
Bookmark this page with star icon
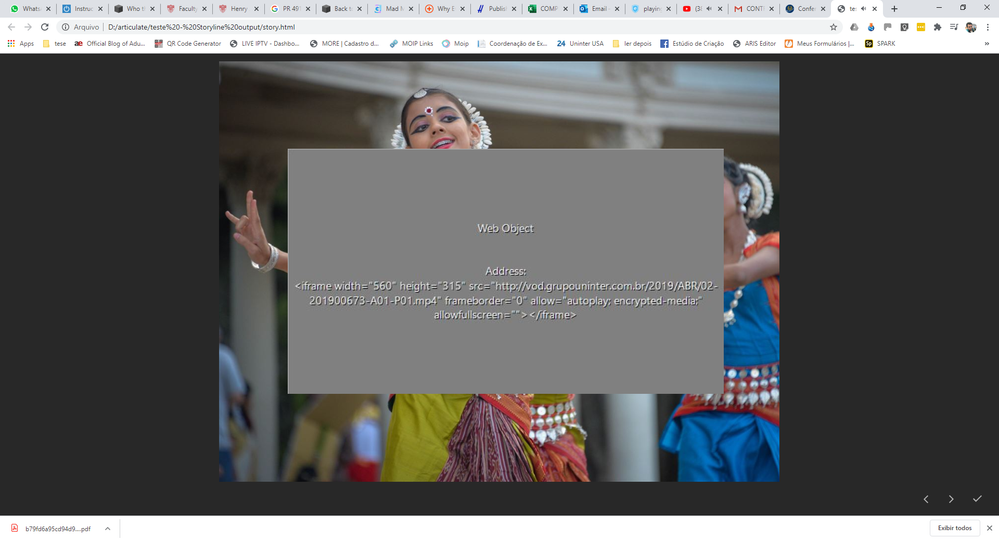coord(833,27)
